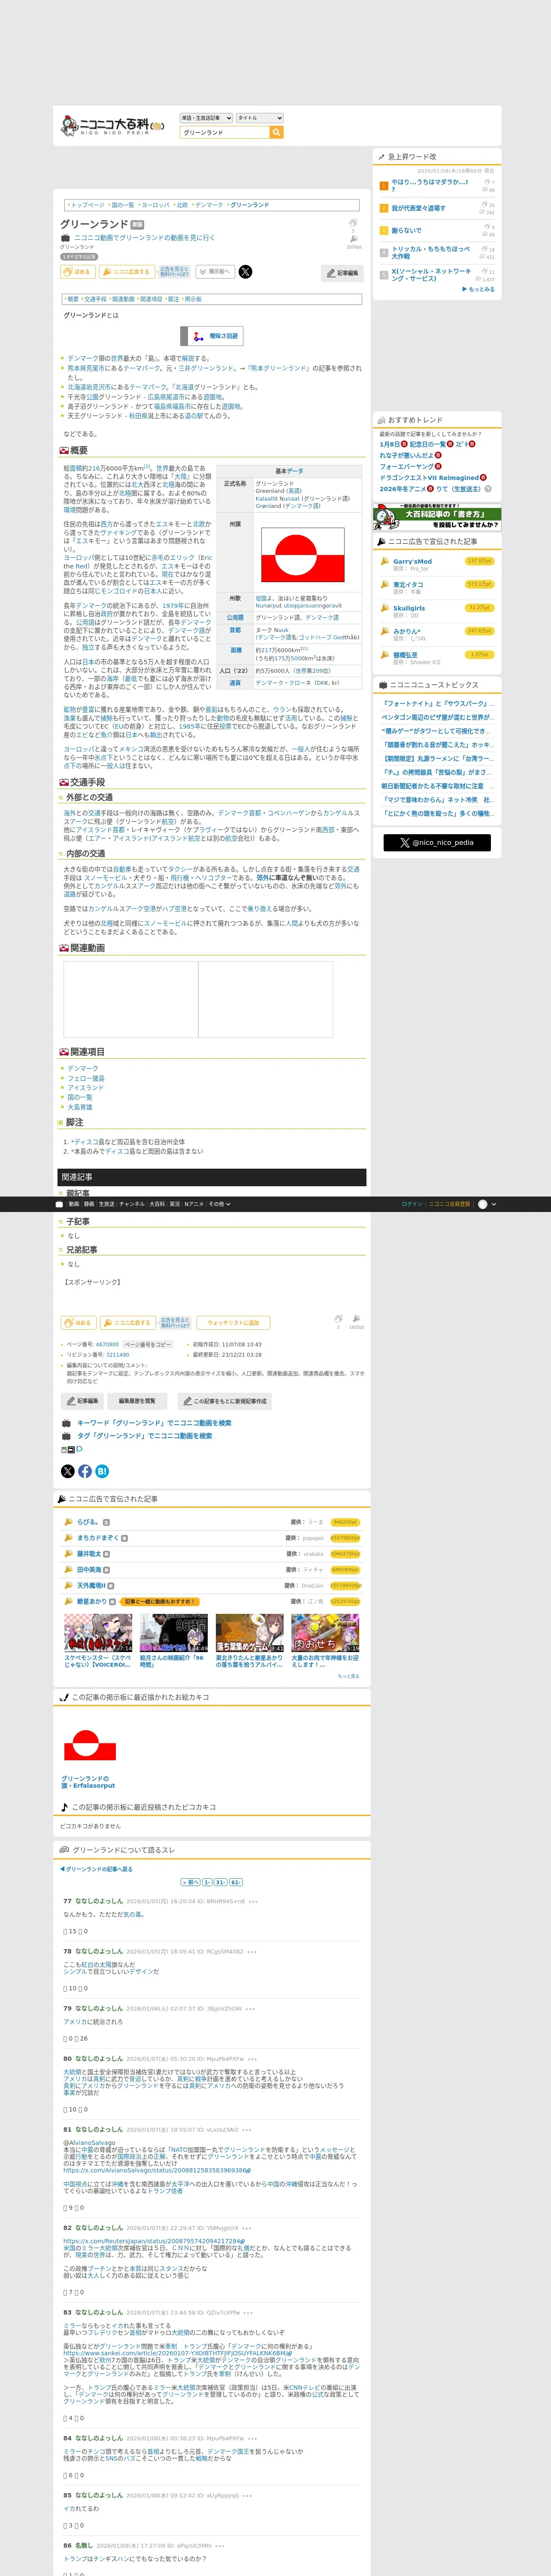Click the ログイン link in sticky bar
This screenshot has height=2576, width=551.
pos(412,1204)
